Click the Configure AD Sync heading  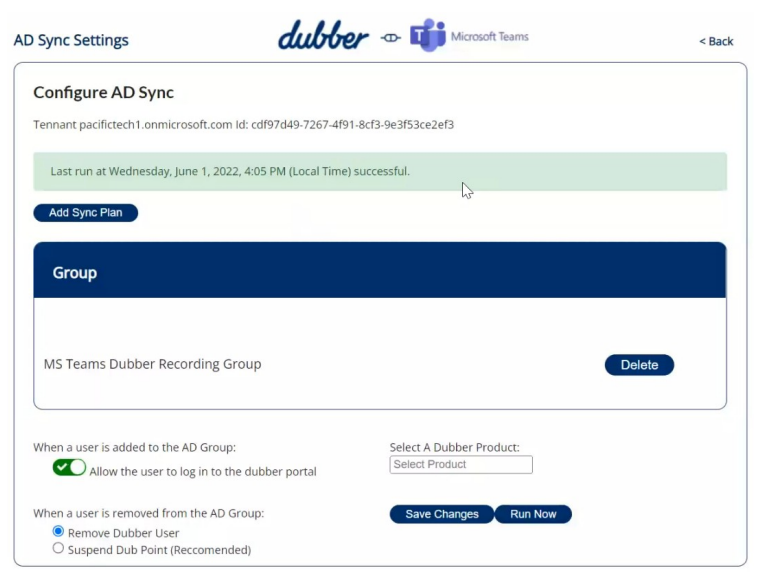(103, 93)
